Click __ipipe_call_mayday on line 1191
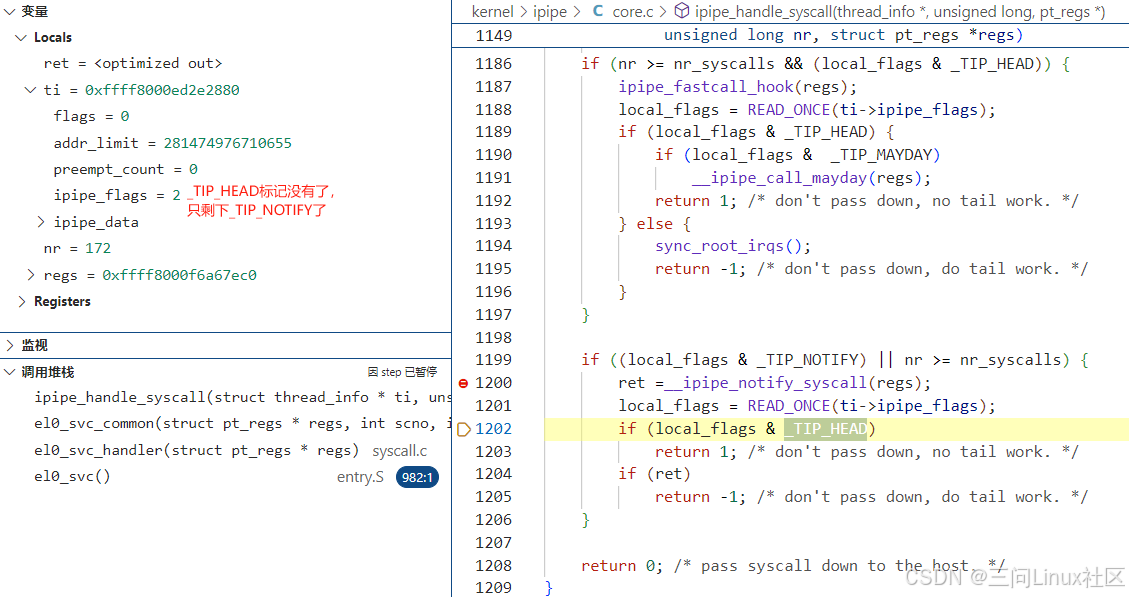The image size is (1129, 597). point(780,178)
